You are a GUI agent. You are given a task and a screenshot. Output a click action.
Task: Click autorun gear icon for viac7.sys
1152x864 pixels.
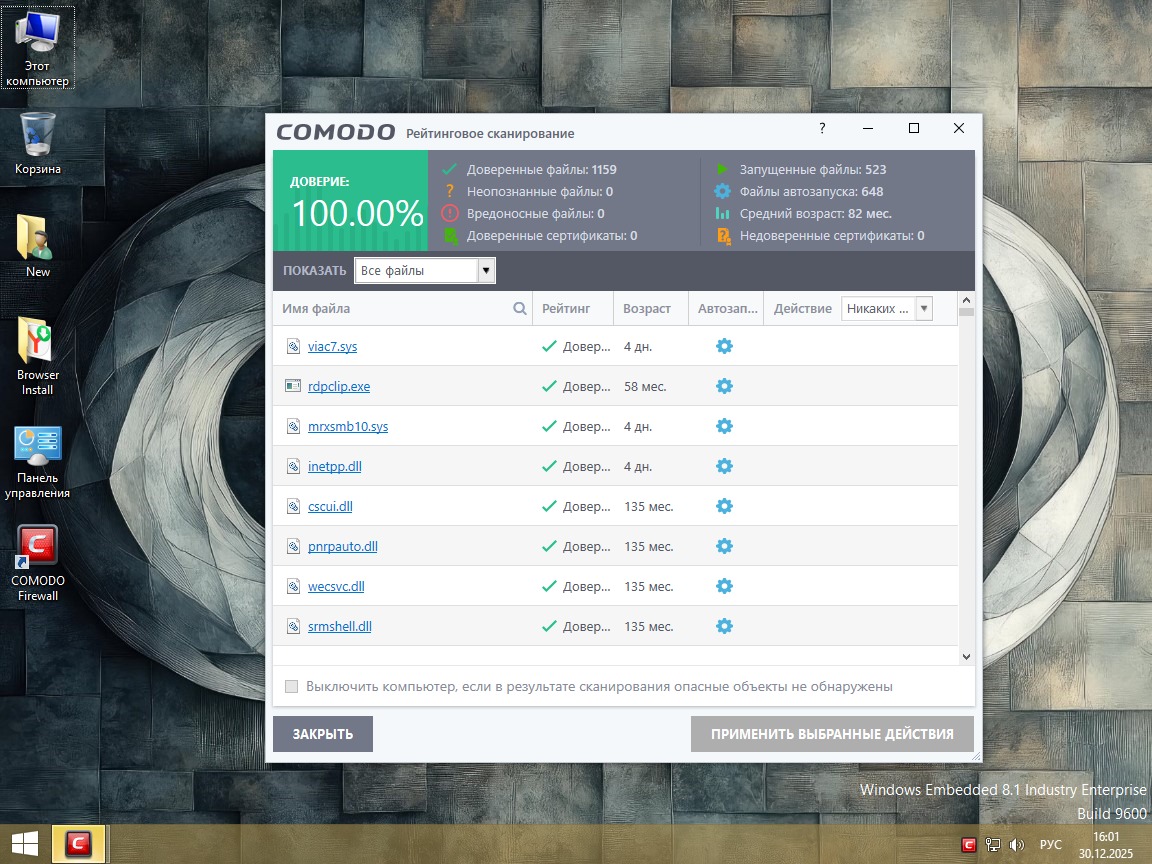724,346
